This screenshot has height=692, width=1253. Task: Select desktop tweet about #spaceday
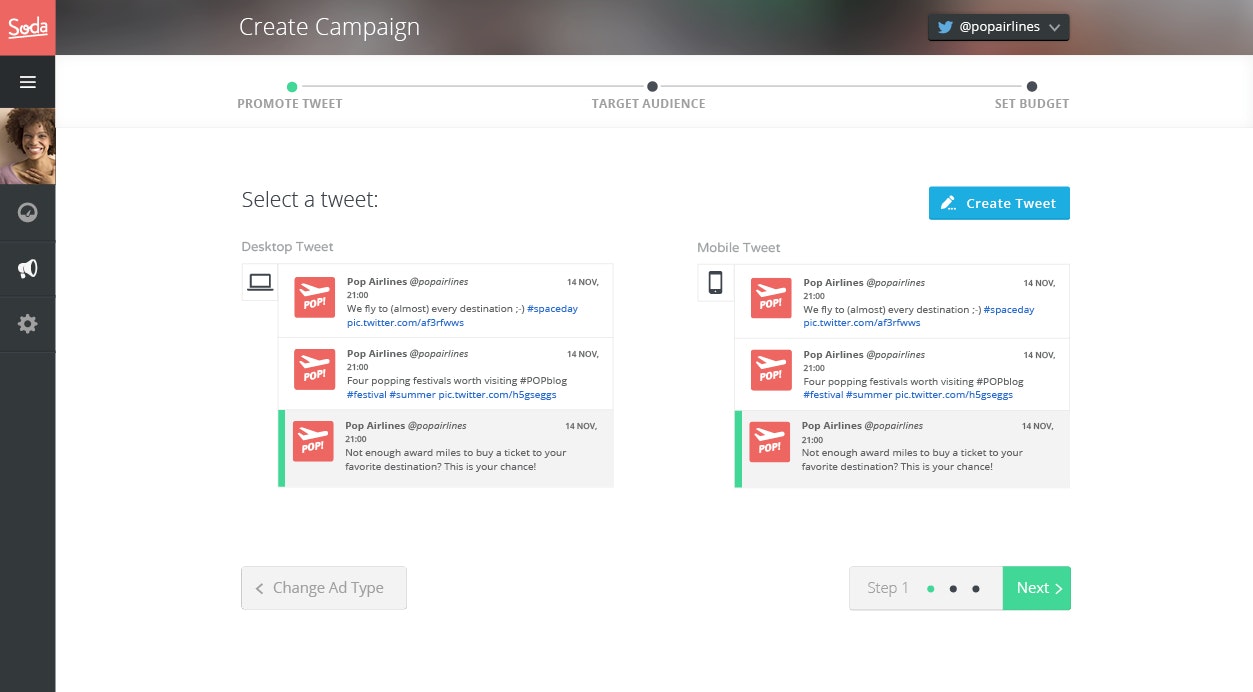[x=446, y=301]
